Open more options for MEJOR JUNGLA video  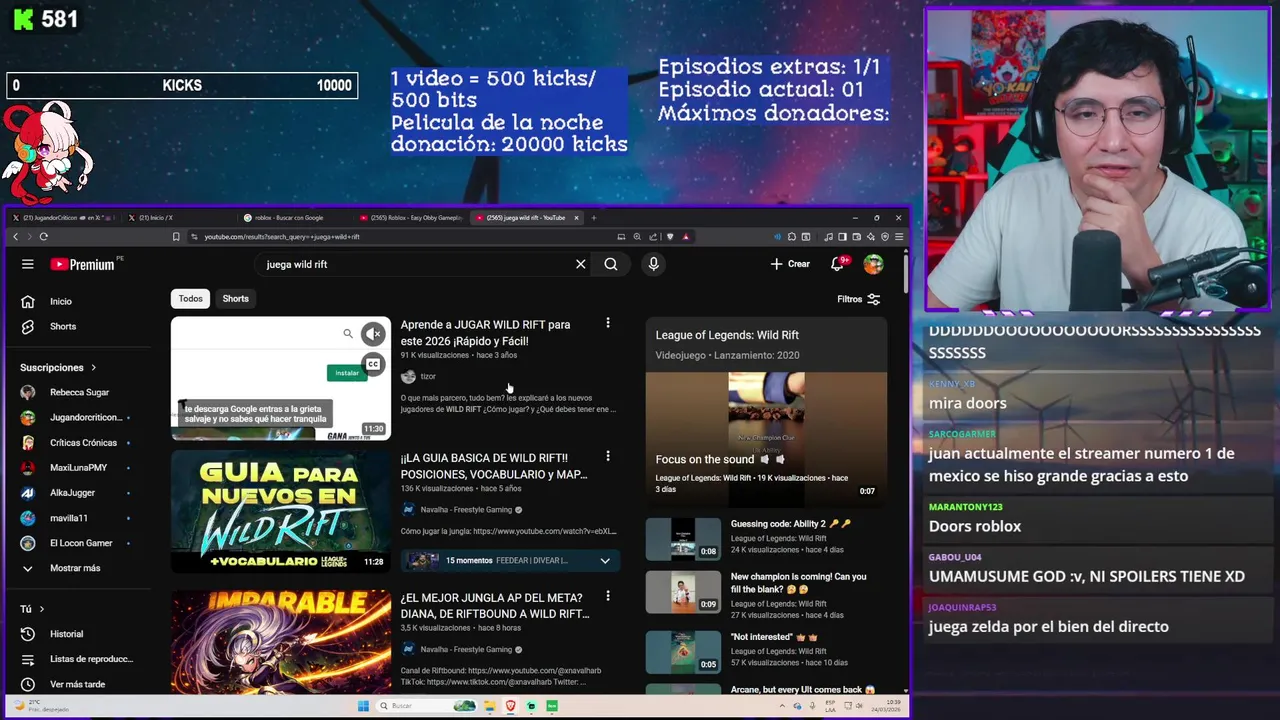(607, 596)
